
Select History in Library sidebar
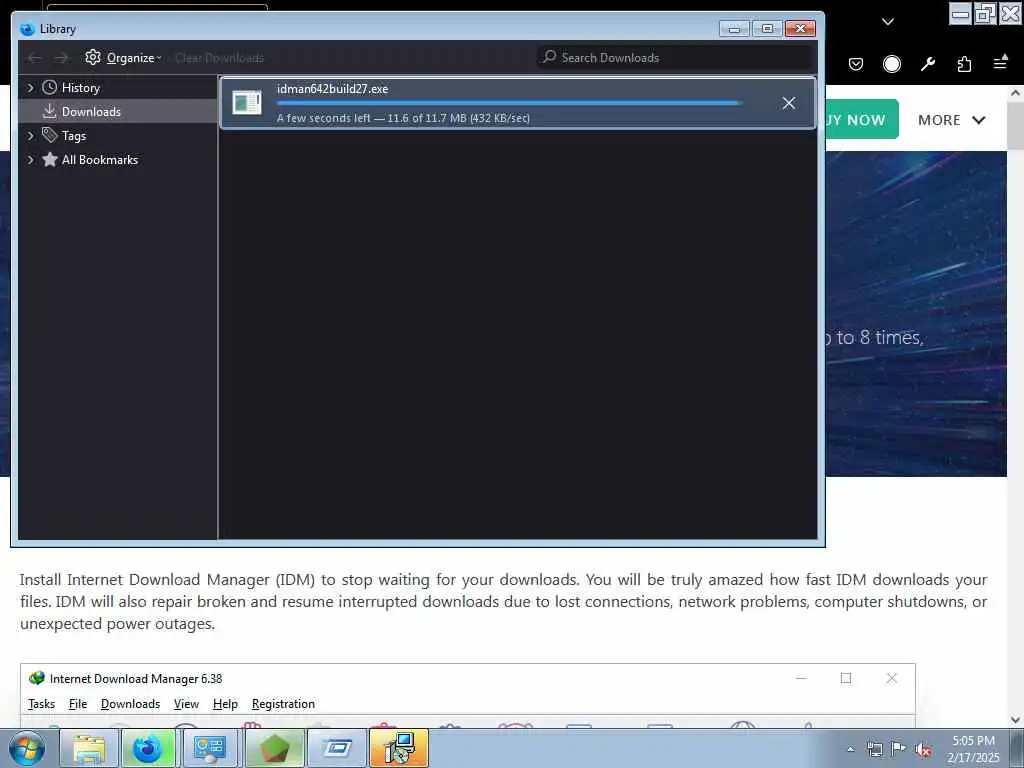80,88
